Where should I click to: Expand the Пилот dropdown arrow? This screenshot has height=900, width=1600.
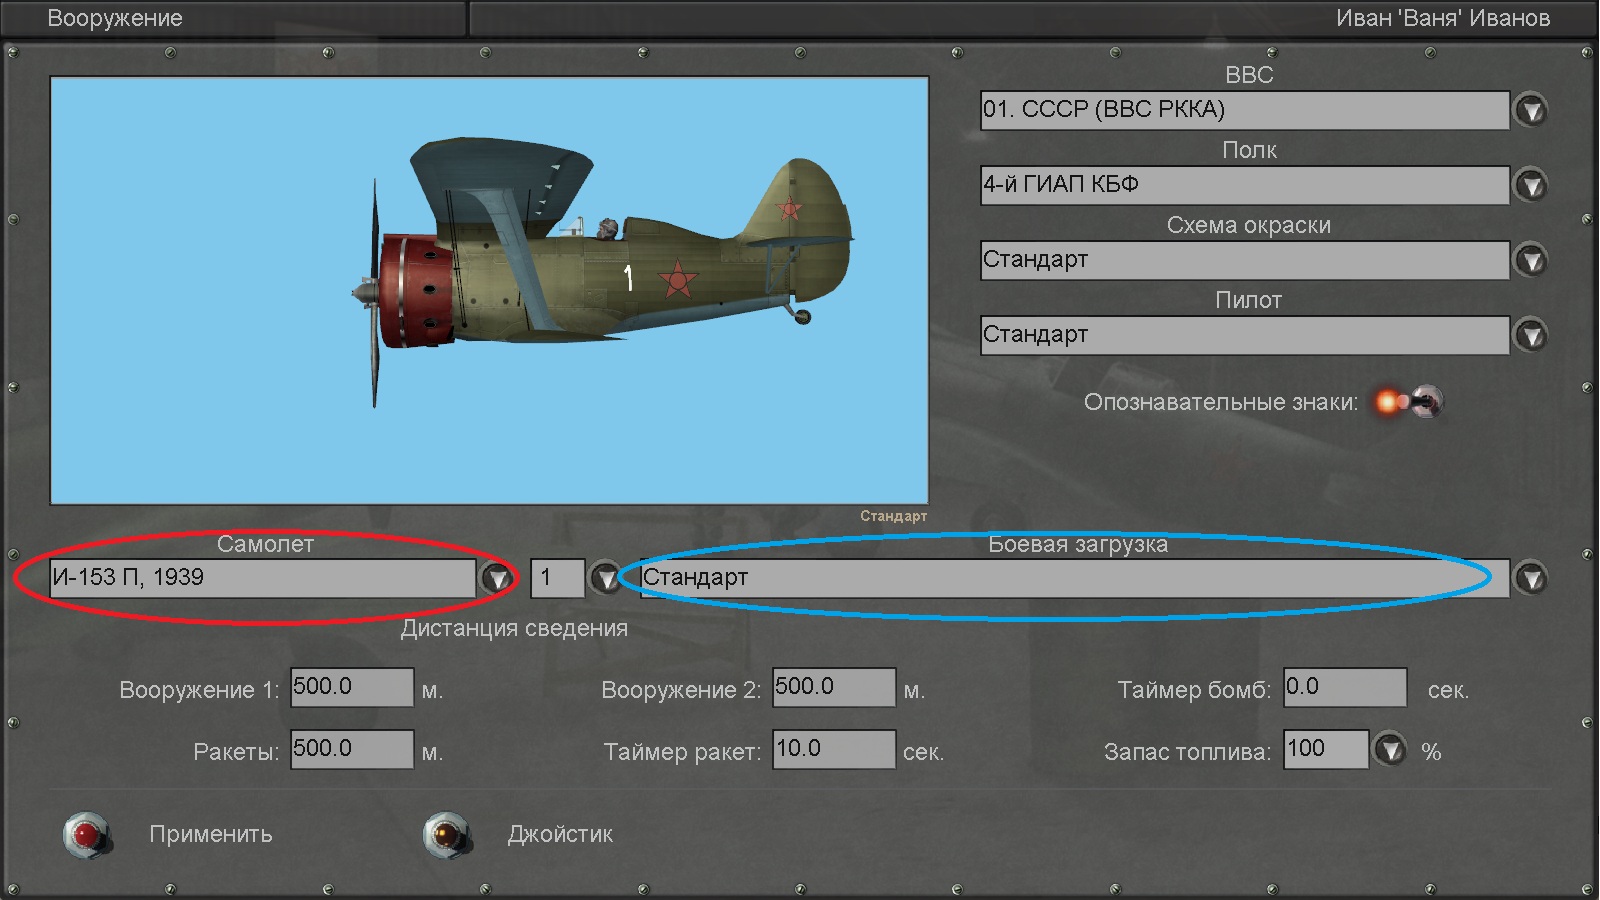click(x=1530, y=335)
